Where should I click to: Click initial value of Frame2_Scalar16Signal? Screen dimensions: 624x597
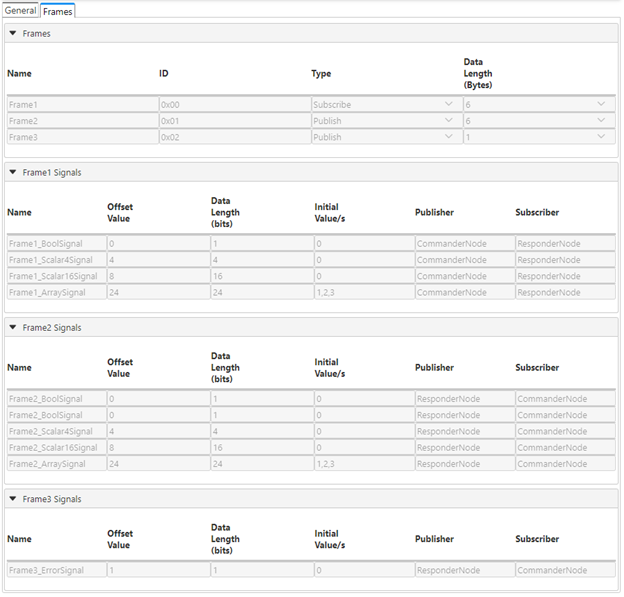tap(365, 448)
